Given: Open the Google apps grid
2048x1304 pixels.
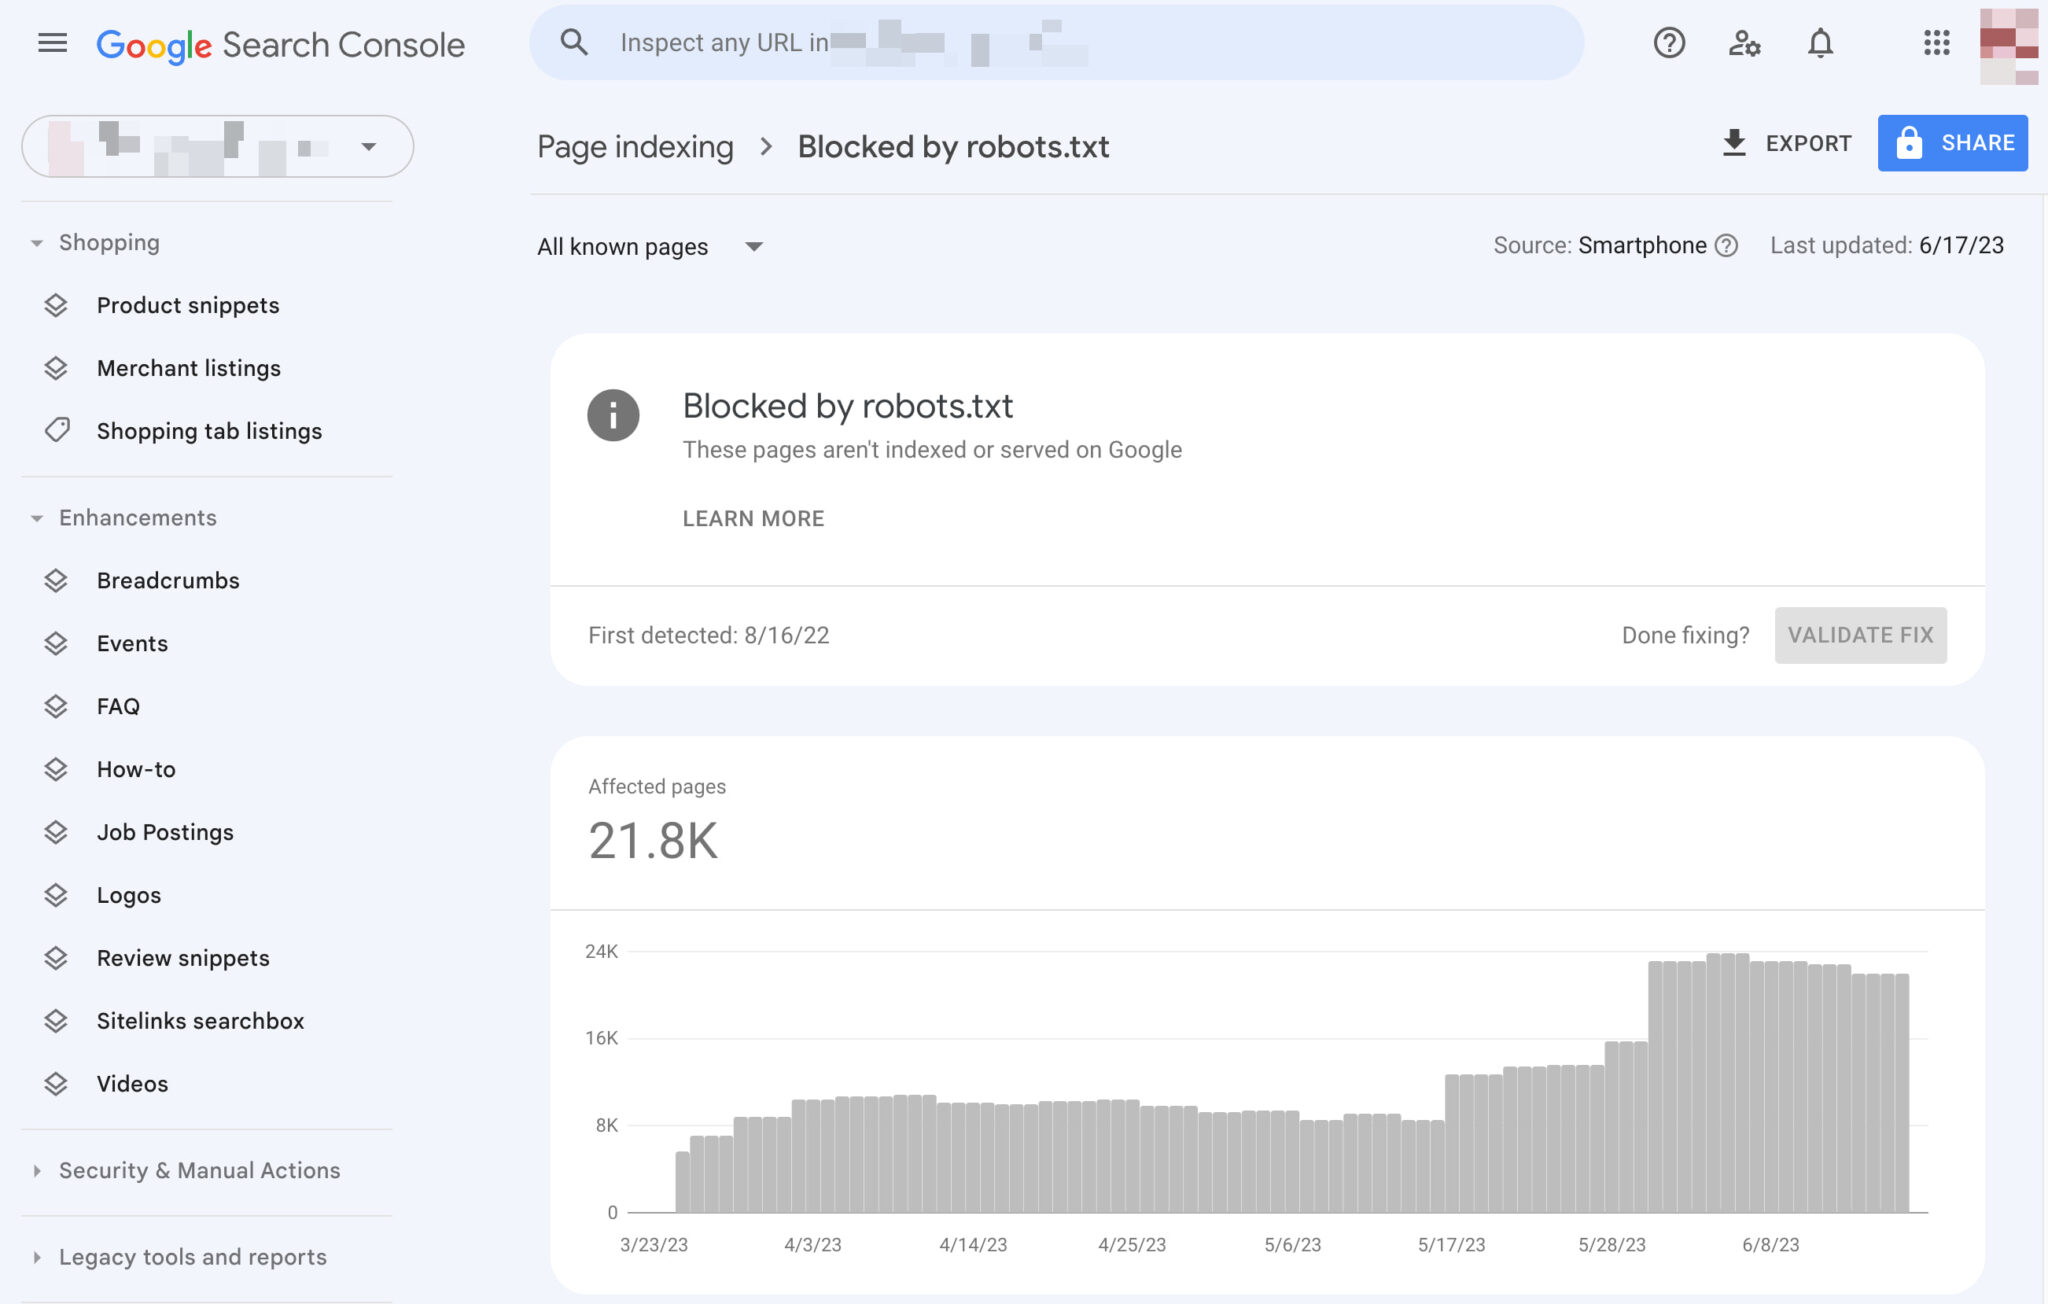Looking at the screenshot, I should click(x=1936, y=43).
